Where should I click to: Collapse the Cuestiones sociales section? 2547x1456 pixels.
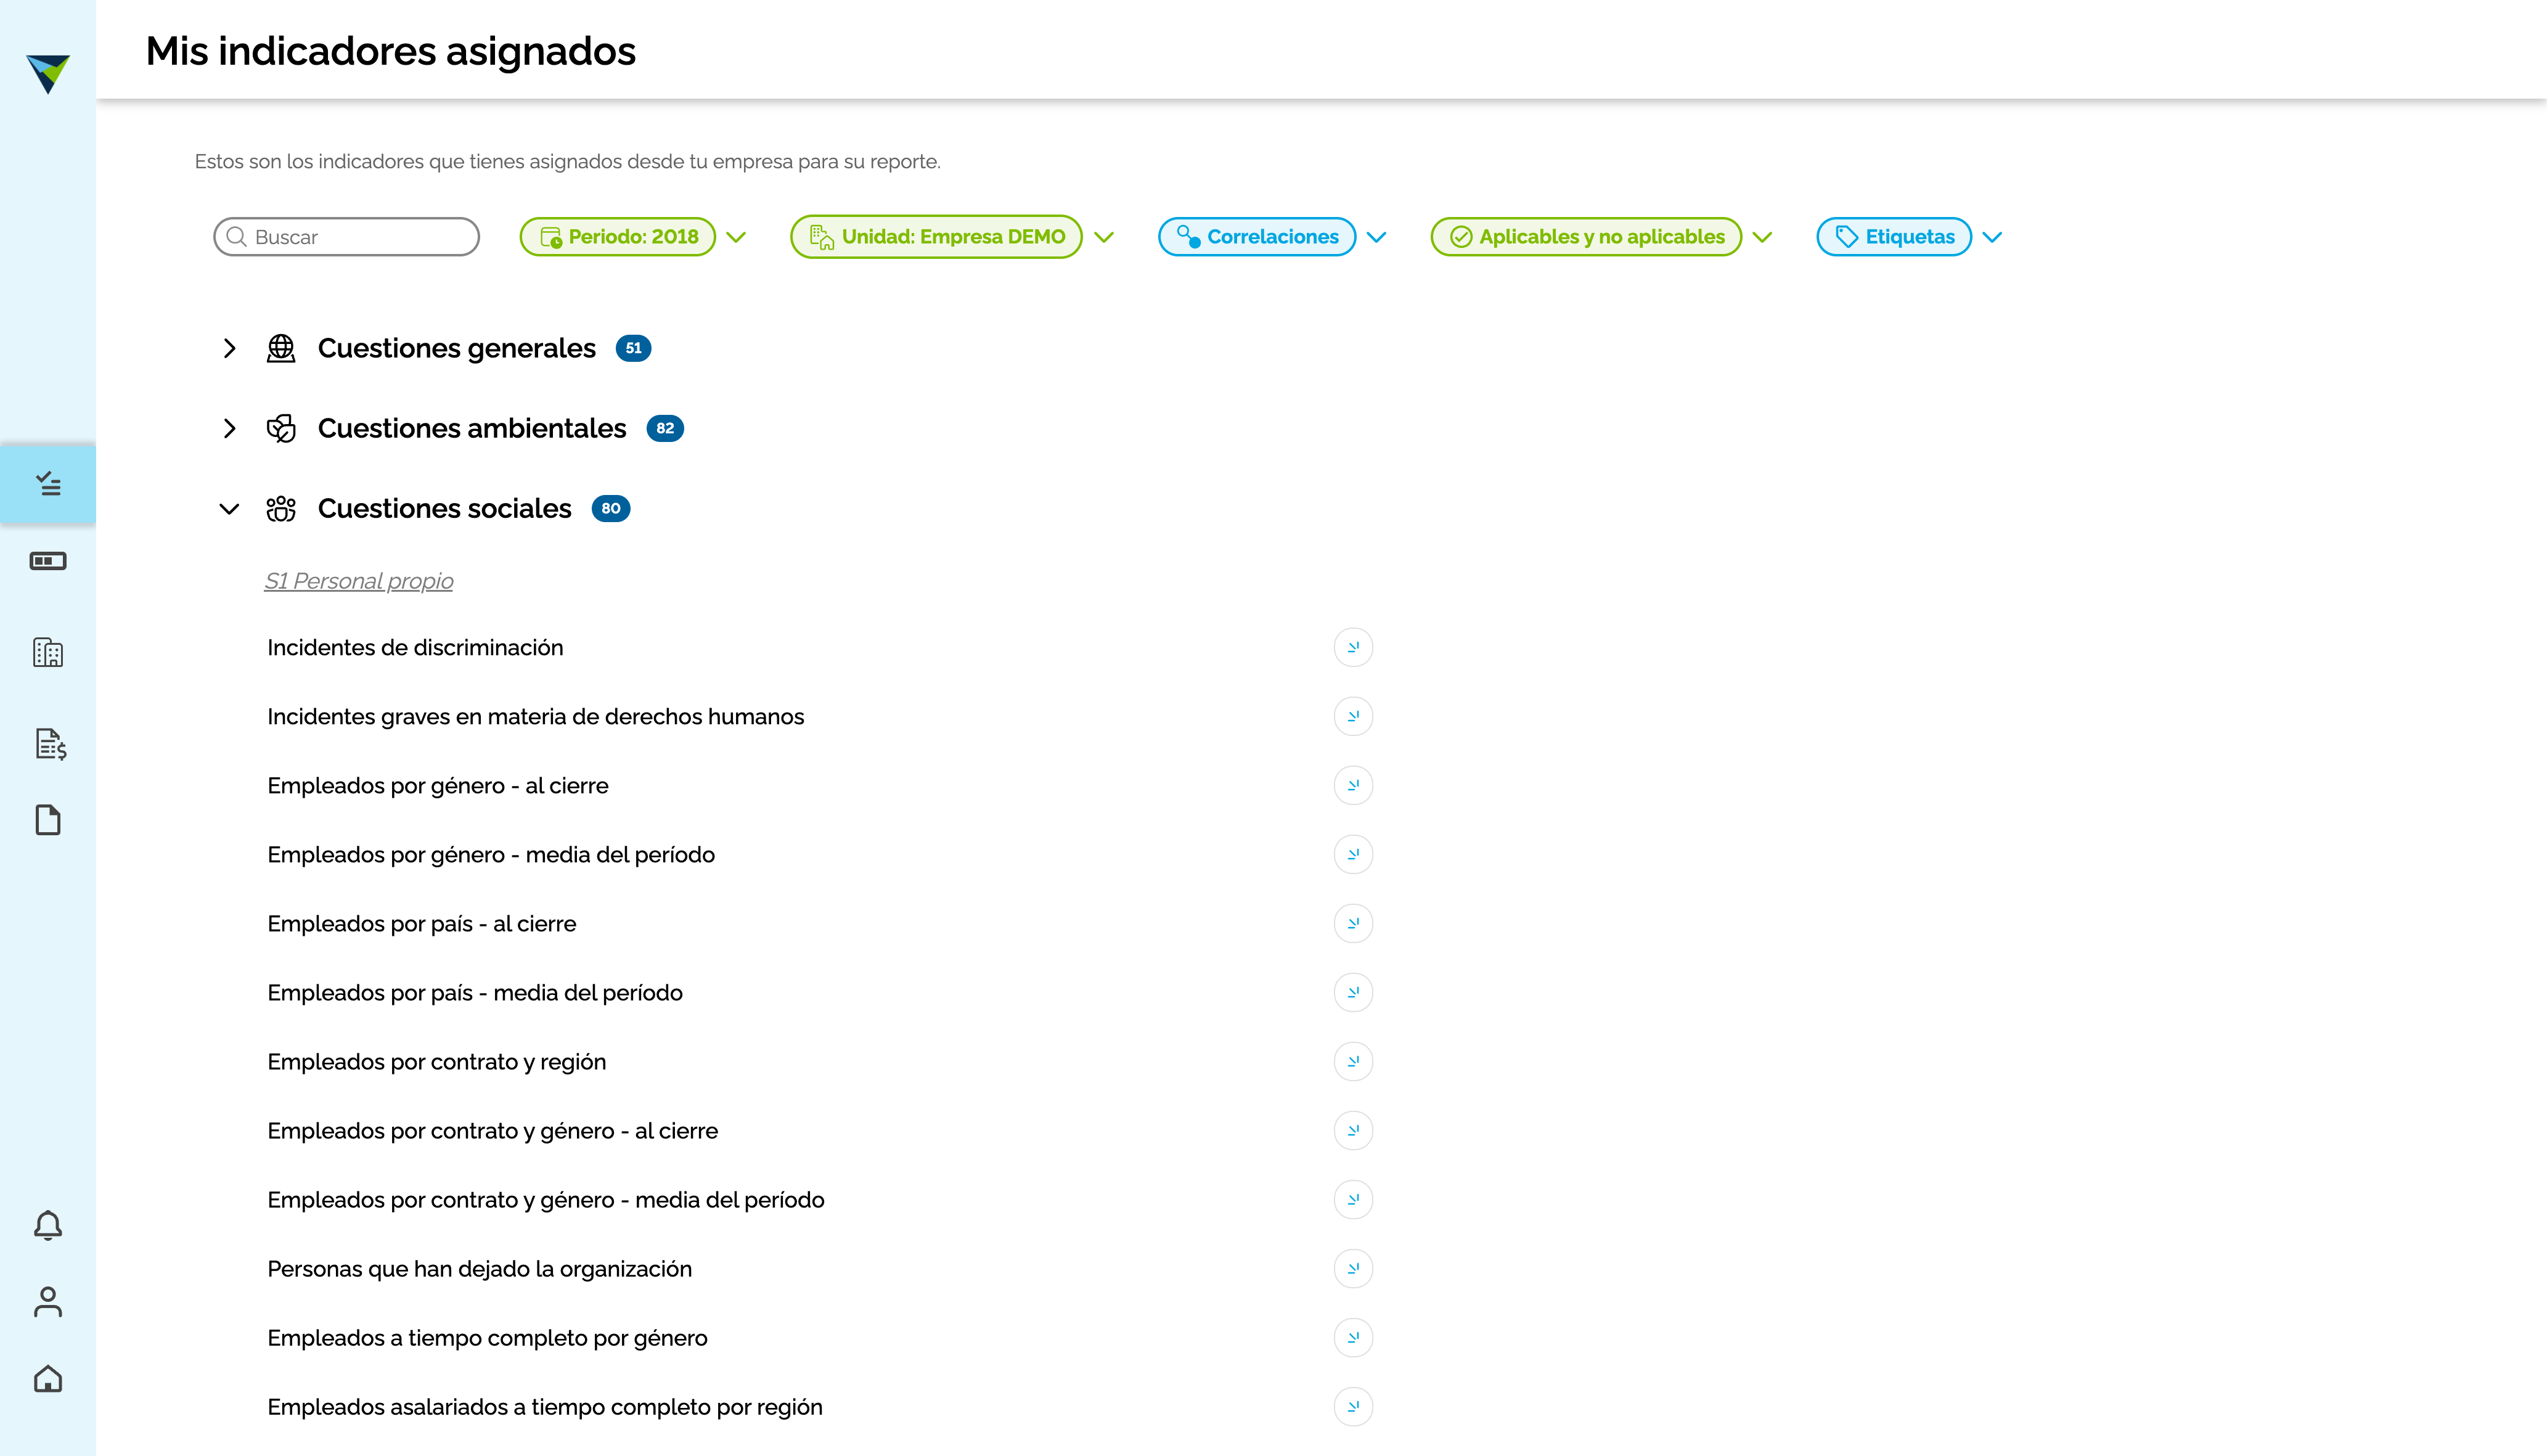[x=229, y=509]
